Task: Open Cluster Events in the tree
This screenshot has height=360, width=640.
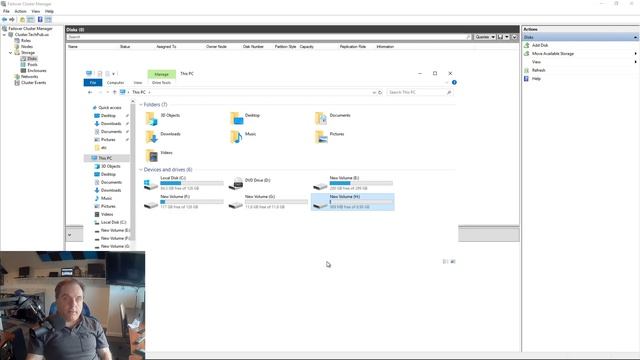Action: [x=33, y=82]
